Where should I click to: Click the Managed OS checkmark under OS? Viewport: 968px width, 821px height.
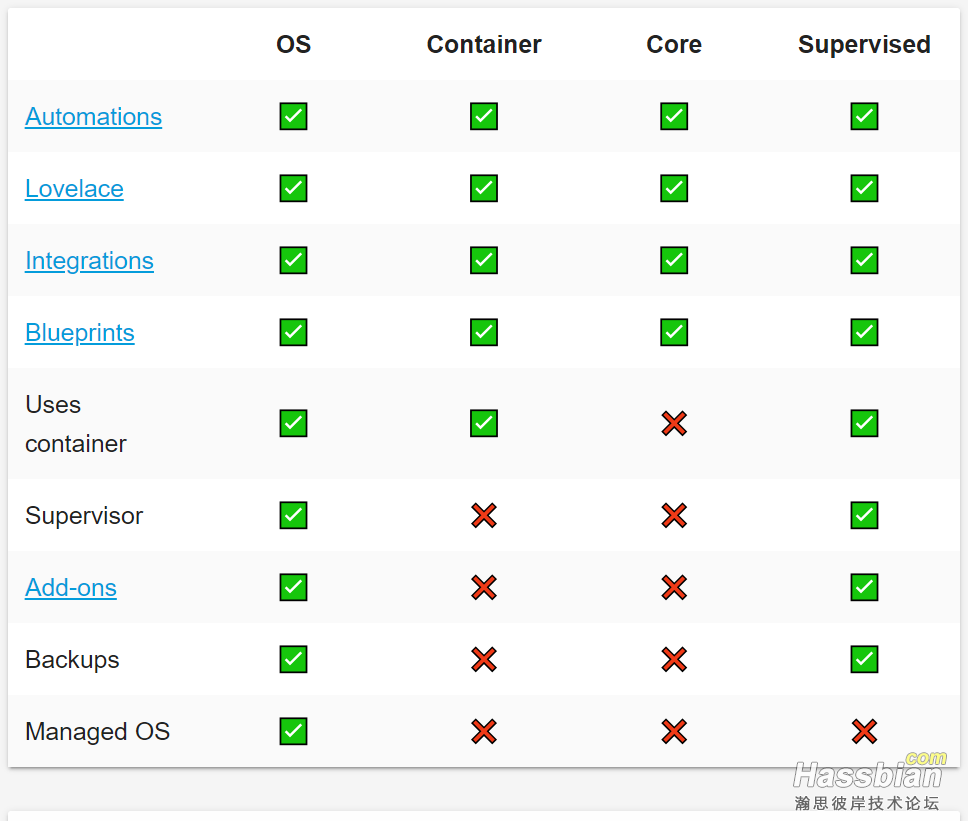click(293, 732)
